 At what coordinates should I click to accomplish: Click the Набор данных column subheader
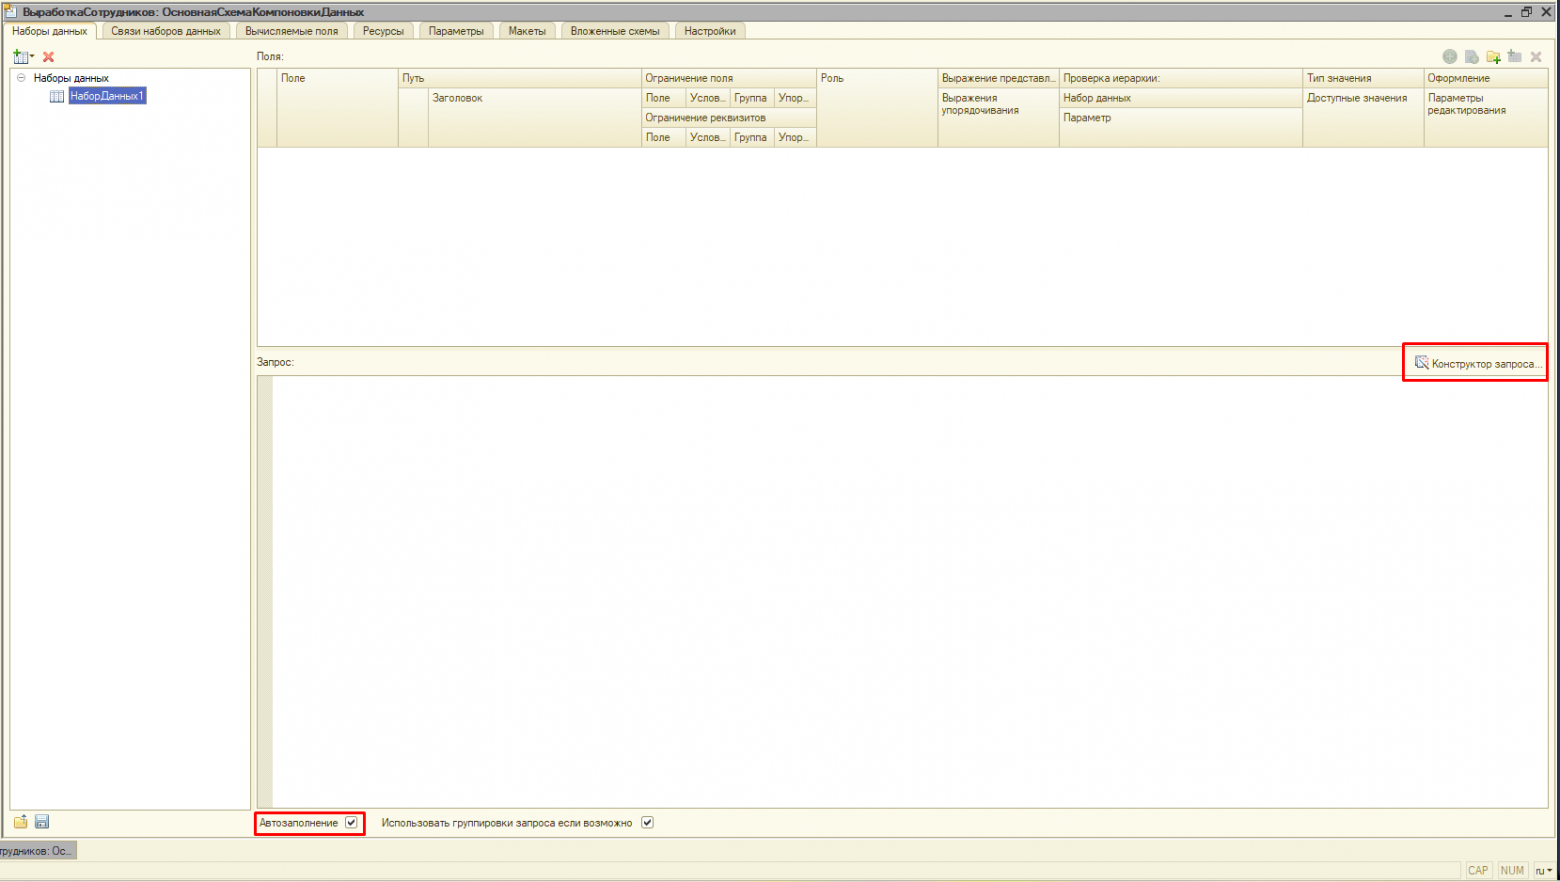pyautogui.click(x=1181, y=98)
